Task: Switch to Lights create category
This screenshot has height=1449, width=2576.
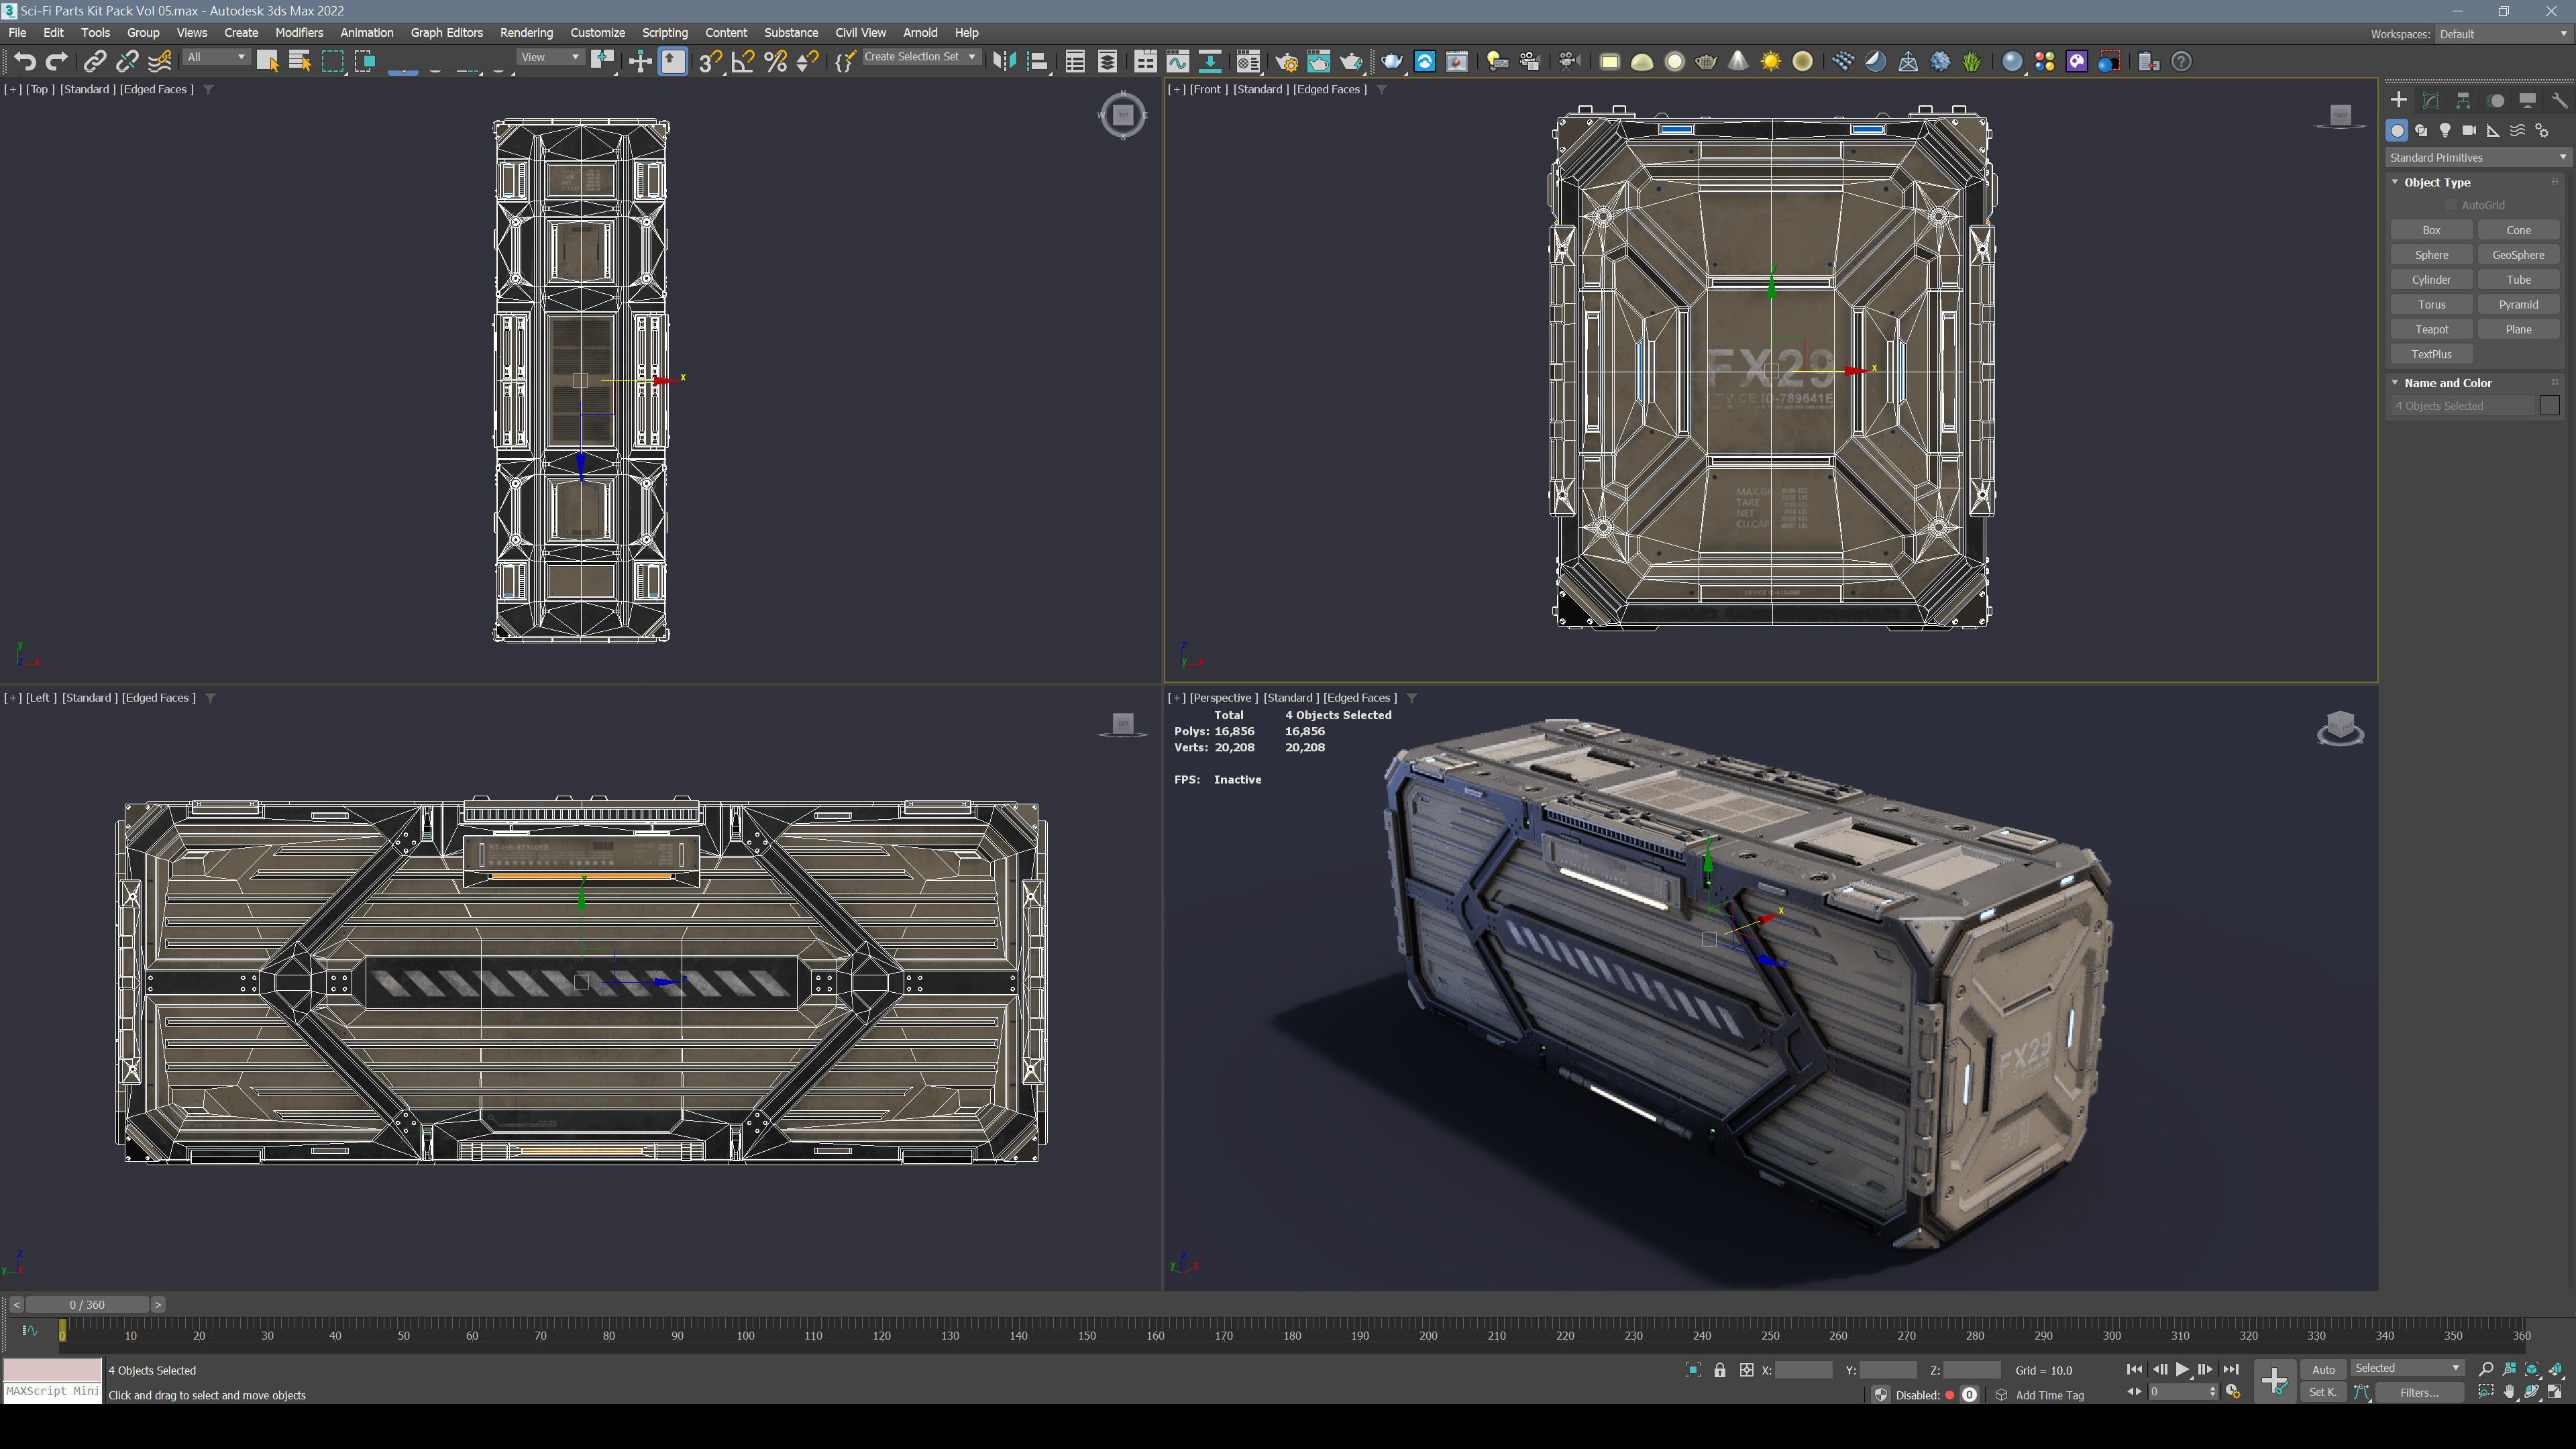Action: (2445, 130)
